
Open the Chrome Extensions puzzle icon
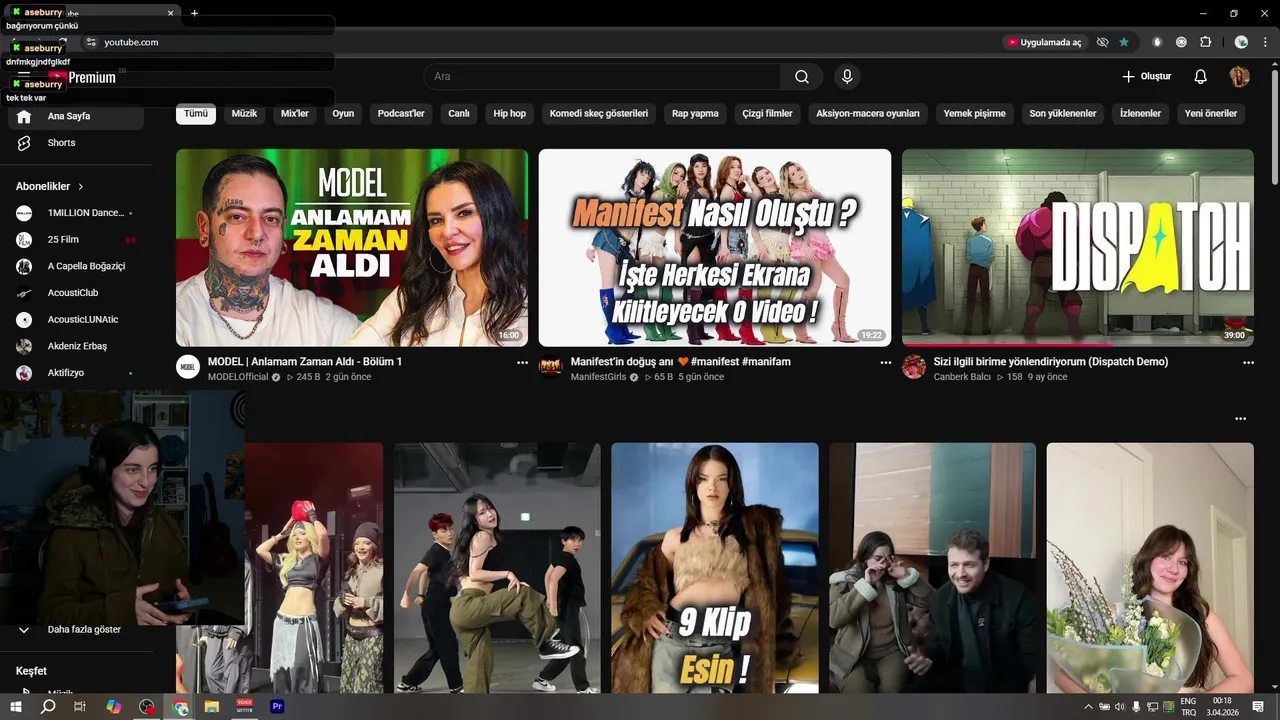[1205, 42]
